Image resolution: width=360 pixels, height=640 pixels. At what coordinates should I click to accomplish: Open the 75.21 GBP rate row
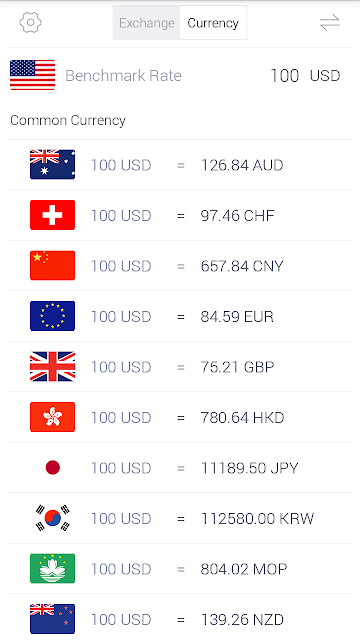click(x=180, y=367)
